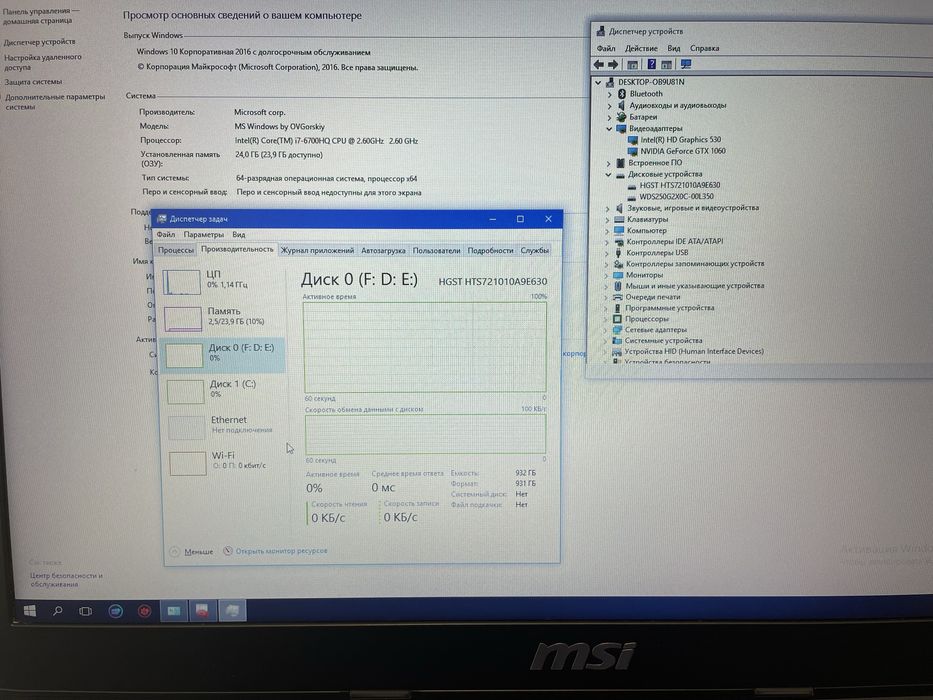Select Ethernet in performance sidebar
Viewport: 933px width, 700px height.
[x=225, y=426]
